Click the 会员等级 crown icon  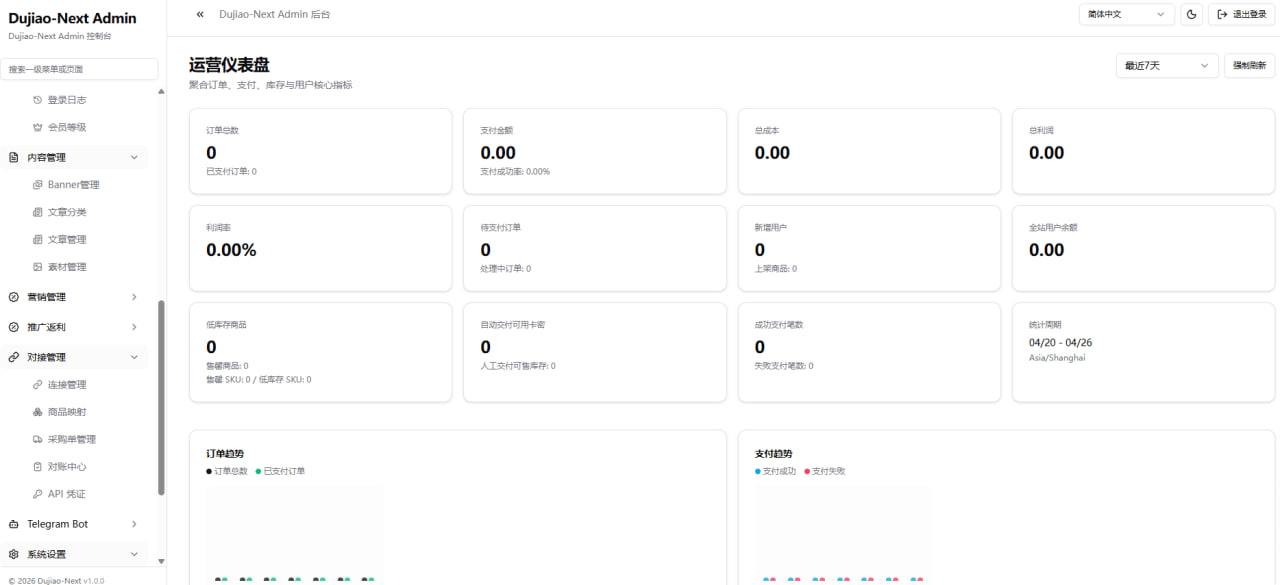coord(38,128)
